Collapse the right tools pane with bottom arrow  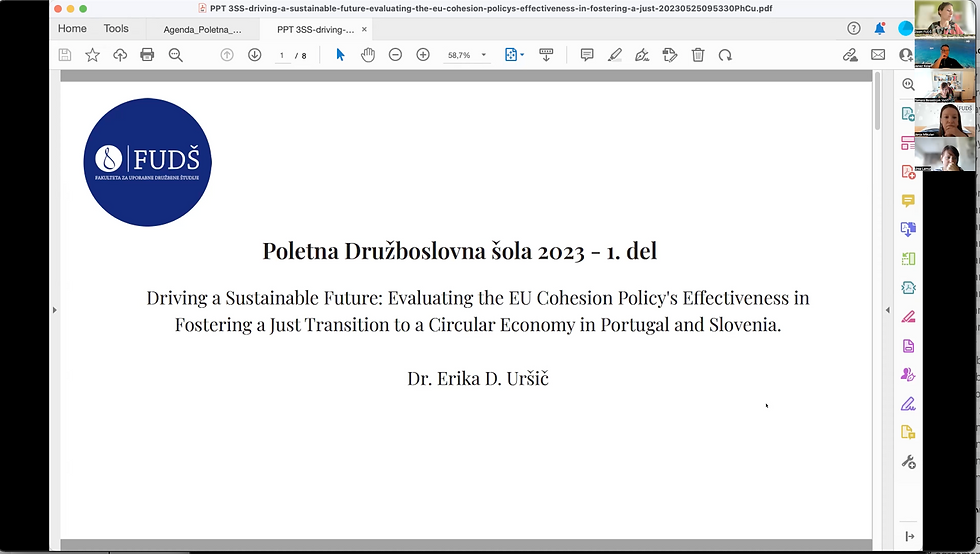pos(909,536)
